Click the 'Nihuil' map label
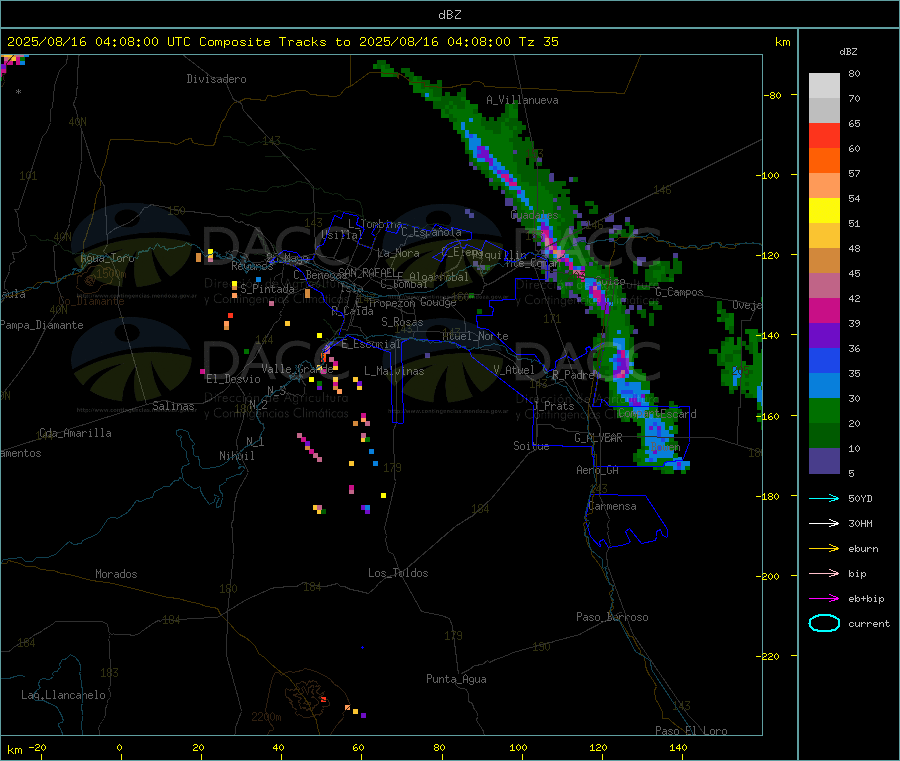The width and height of the screenshot is (900, 761). coord(236,456)
